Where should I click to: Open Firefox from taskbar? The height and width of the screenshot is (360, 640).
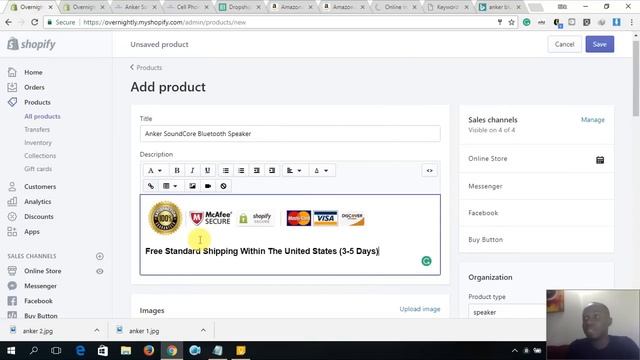click(x=149, y=351)
